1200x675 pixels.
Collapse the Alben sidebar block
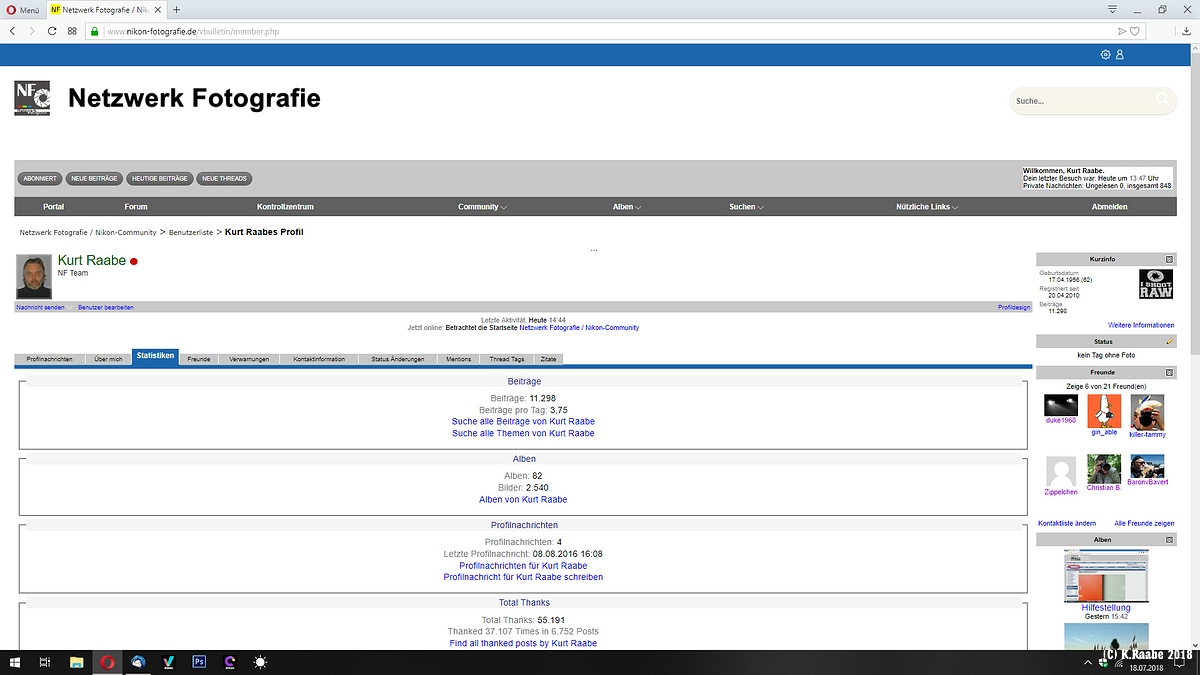click(x=1169, y=539)
